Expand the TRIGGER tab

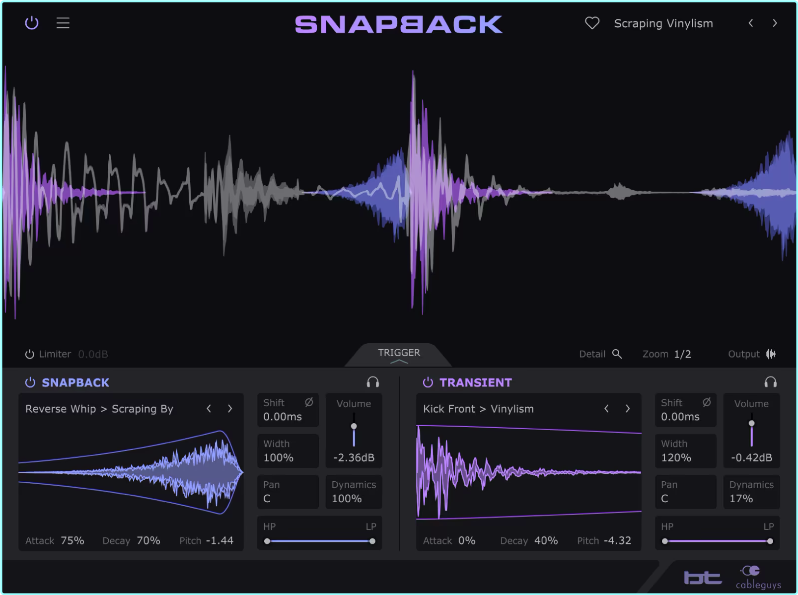398,355
